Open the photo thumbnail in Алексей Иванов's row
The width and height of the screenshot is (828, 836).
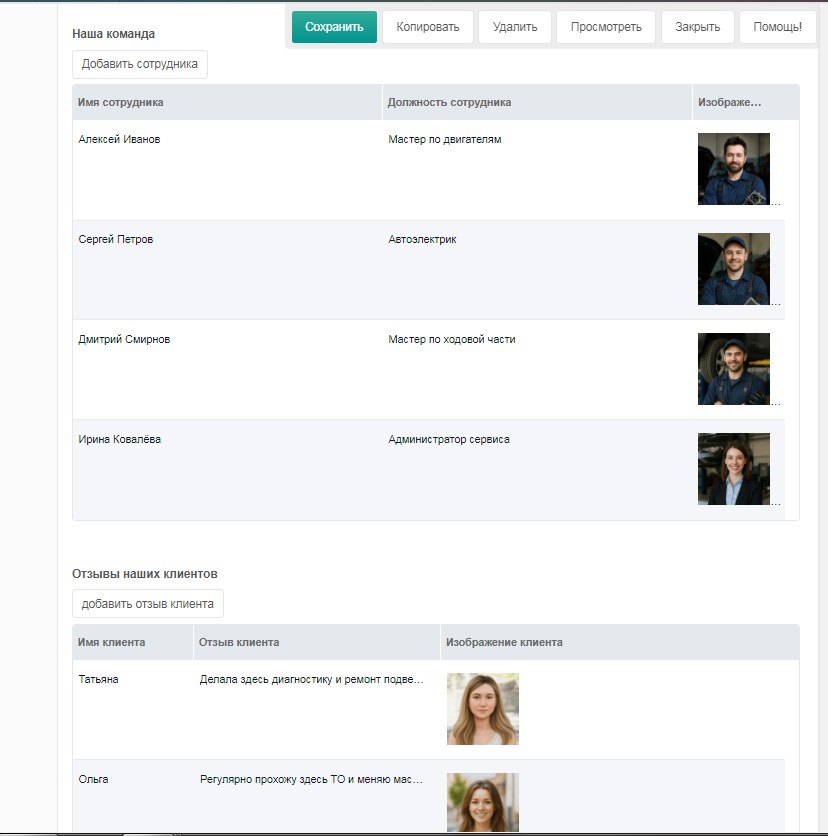coord(733,169)
